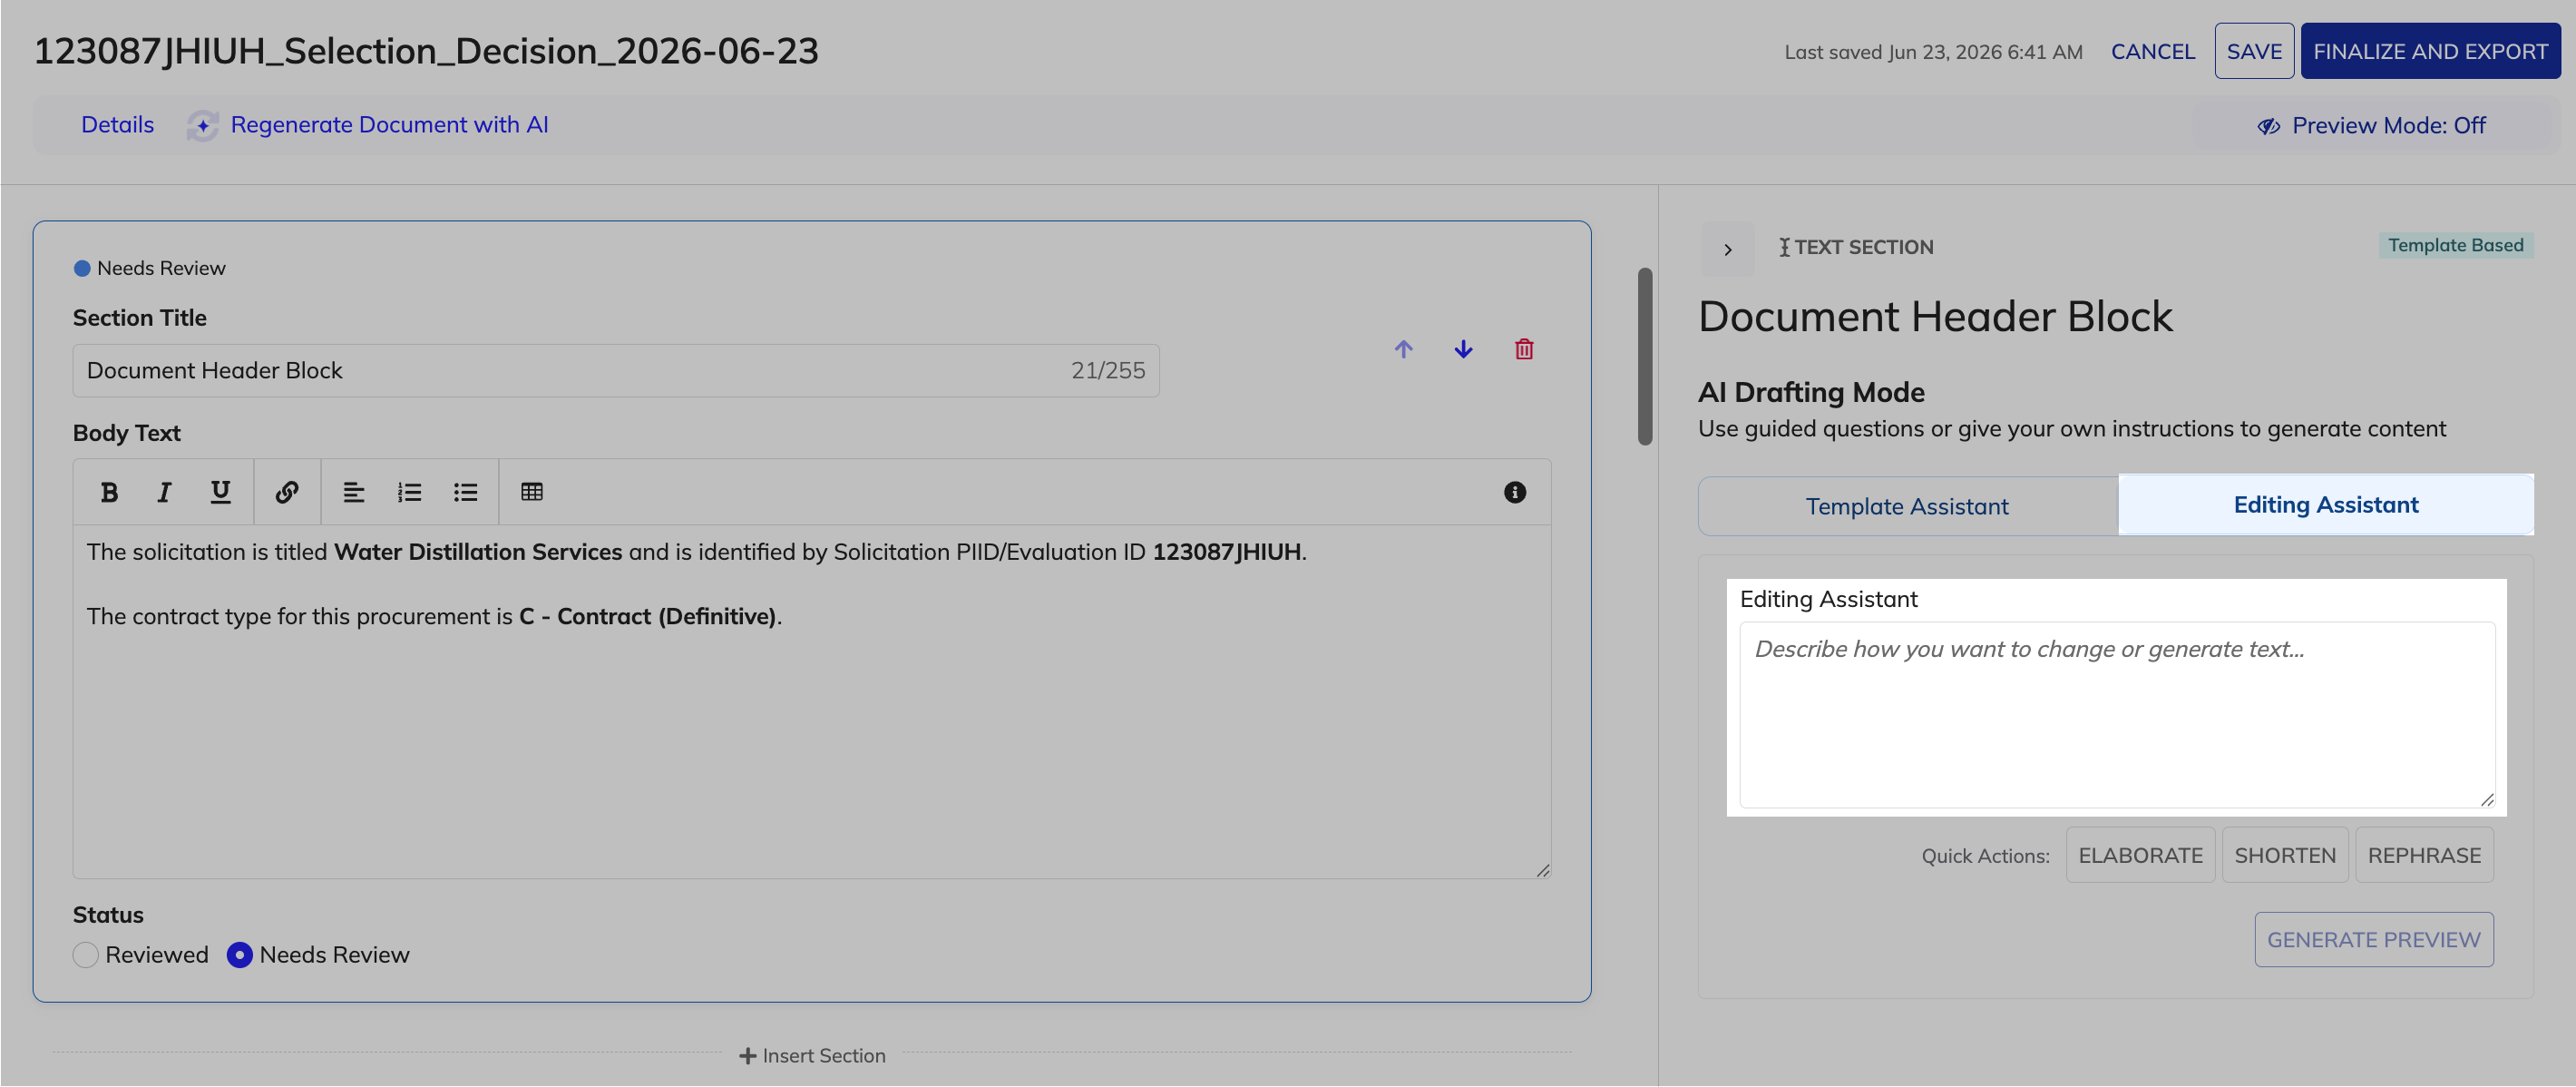
Task: Toggle italic formatting in Body Text toolbar
Action: pos(164,492)
